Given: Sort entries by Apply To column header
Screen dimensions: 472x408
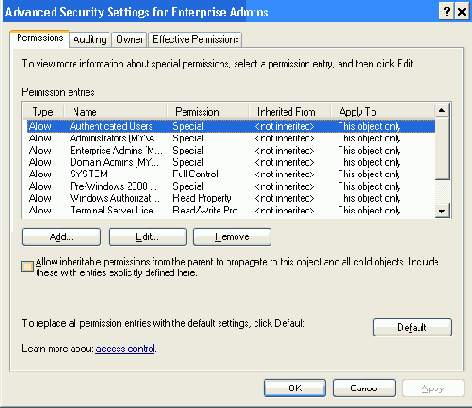Looking at the screenshot, I should click(383, 112).
